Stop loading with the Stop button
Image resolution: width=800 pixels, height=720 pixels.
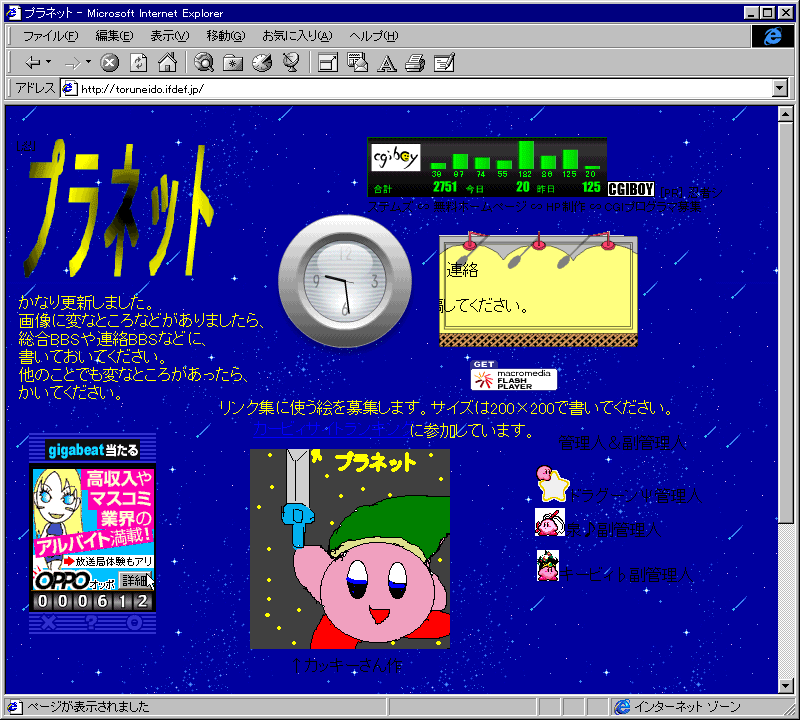[109, 63]
